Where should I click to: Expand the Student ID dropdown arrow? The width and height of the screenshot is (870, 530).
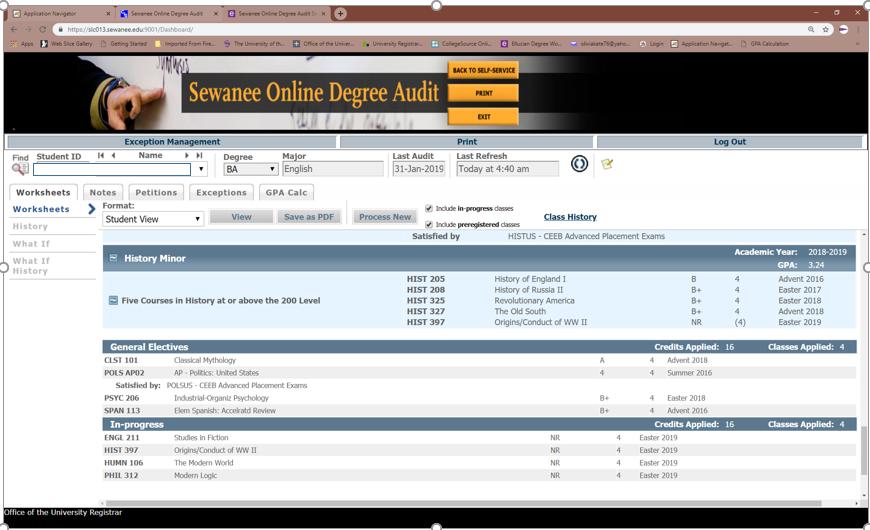click(201, 169)
